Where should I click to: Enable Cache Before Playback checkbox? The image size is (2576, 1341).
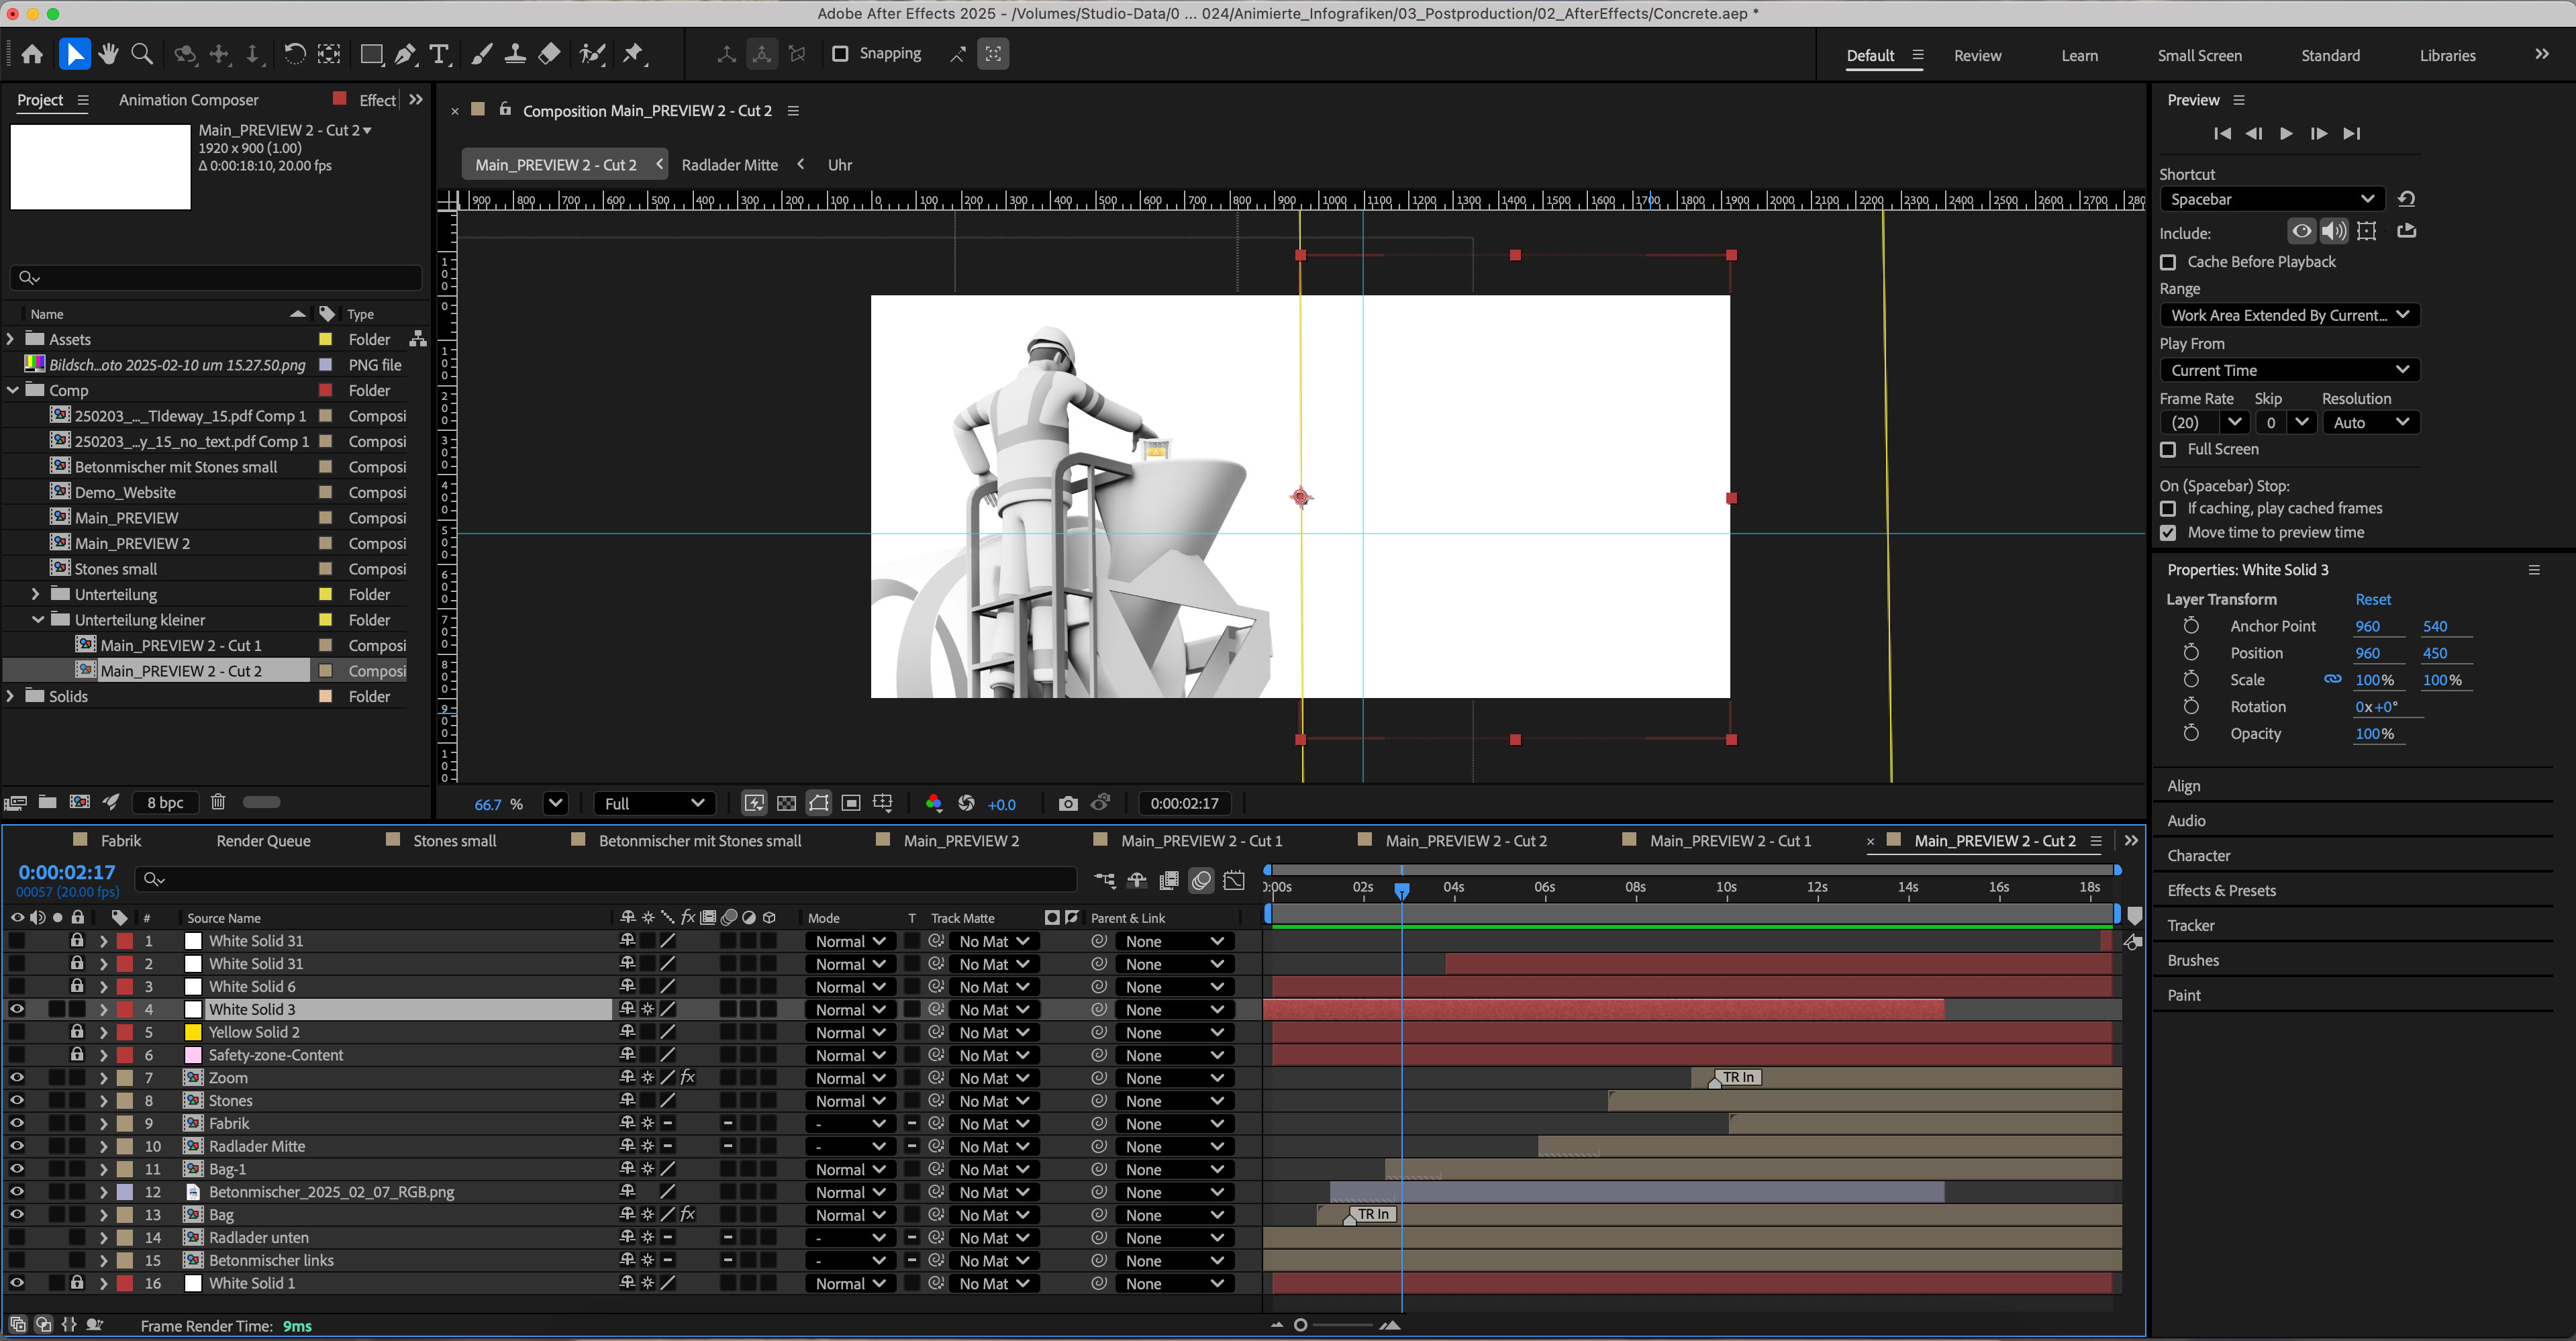(2168, 262)
